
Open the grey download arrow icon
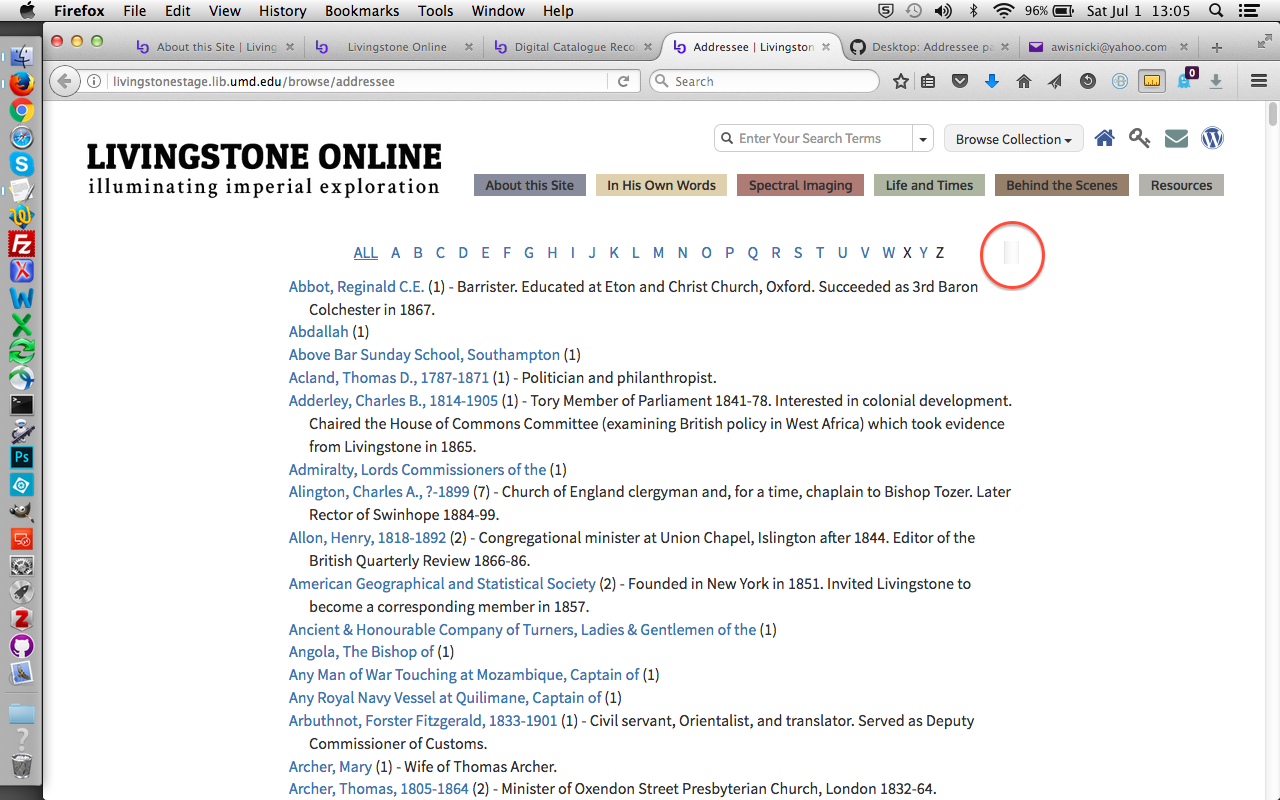1216,81
